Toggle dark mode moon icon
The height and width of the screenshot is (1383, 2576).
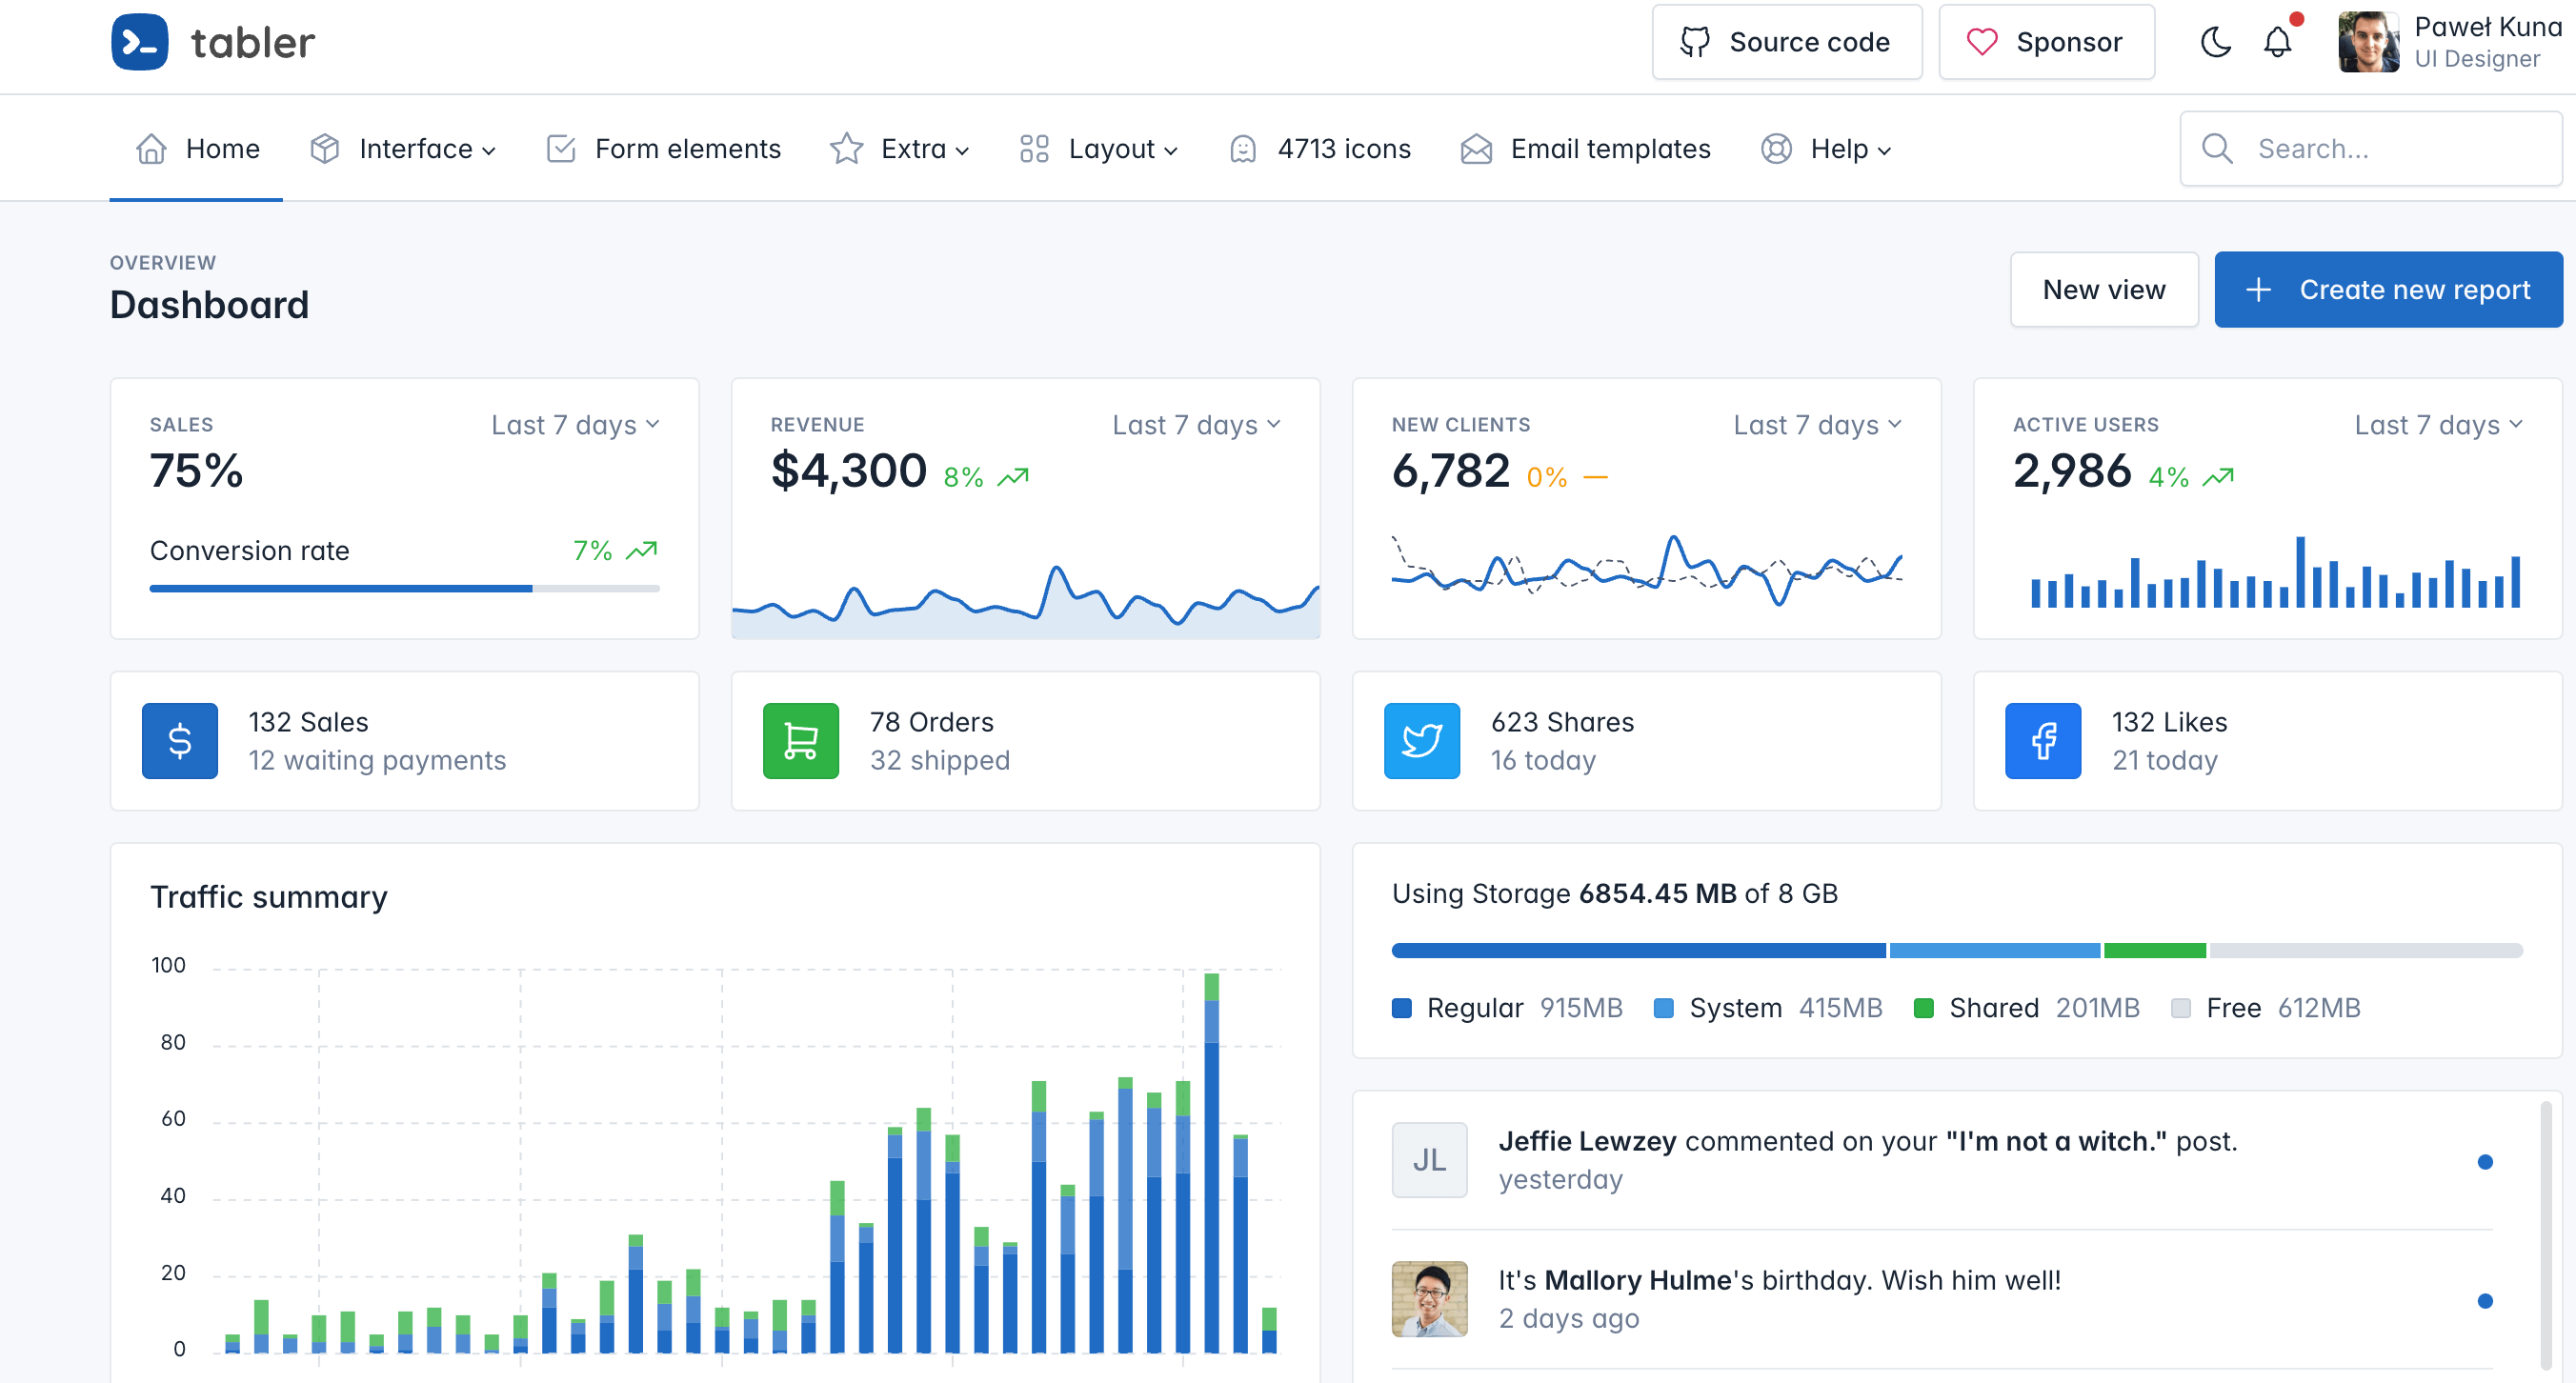2215,42
